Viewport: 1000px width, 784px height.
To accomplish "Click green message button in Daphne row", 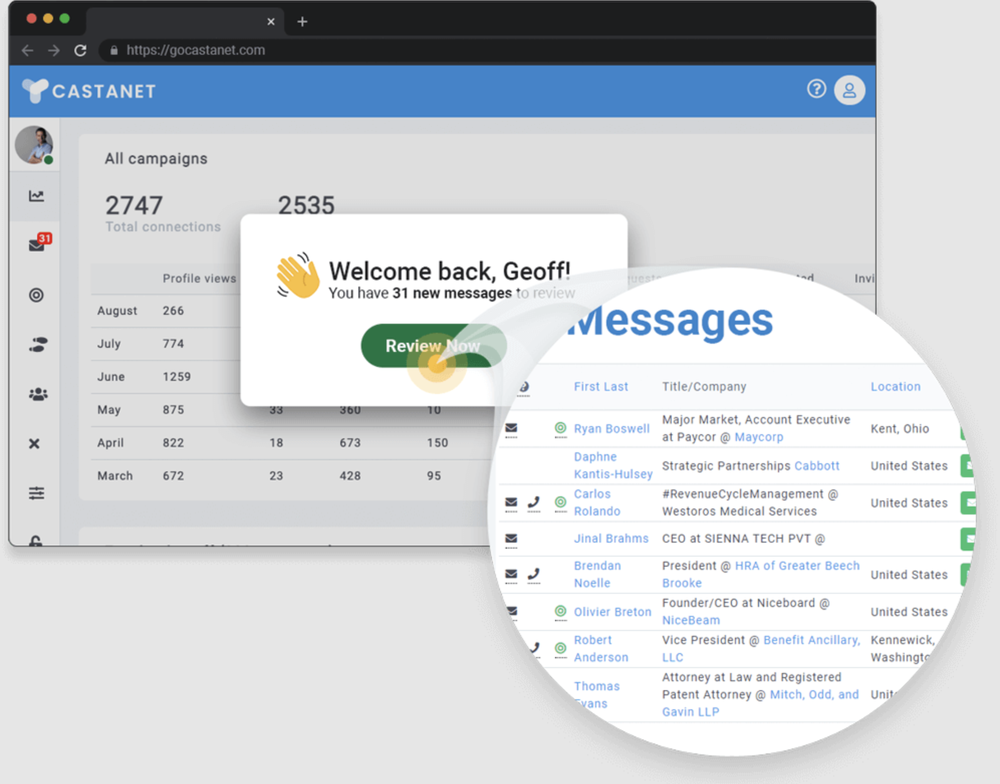I will 968,466.
